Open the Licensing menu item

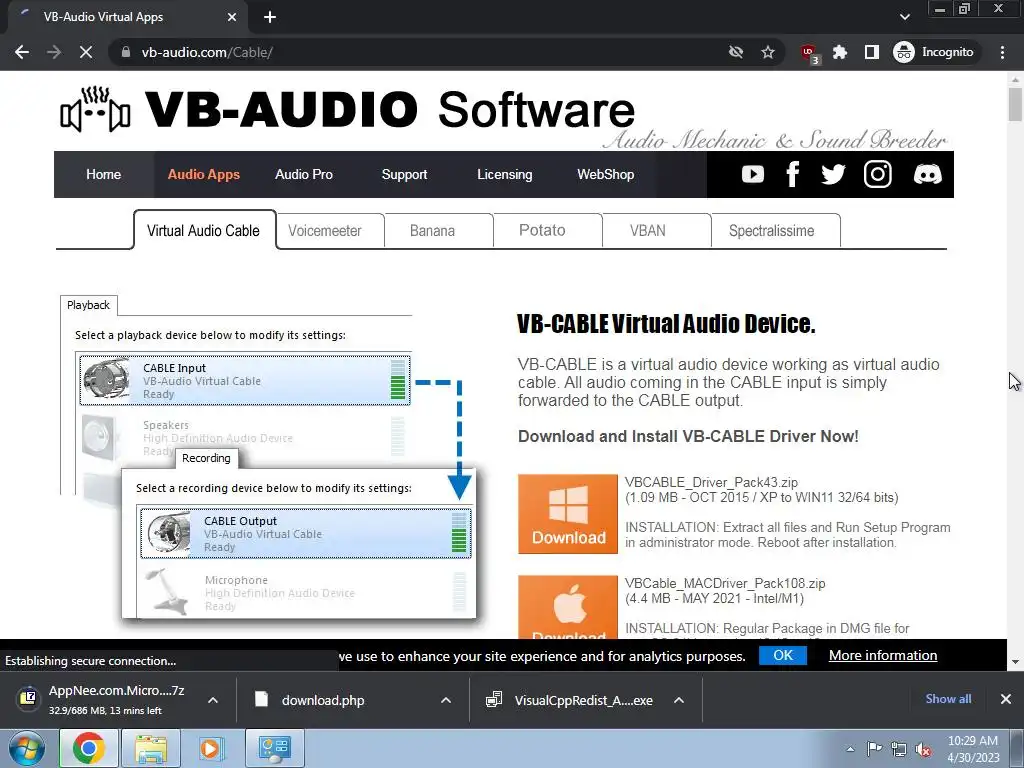[x=504, y=174]
